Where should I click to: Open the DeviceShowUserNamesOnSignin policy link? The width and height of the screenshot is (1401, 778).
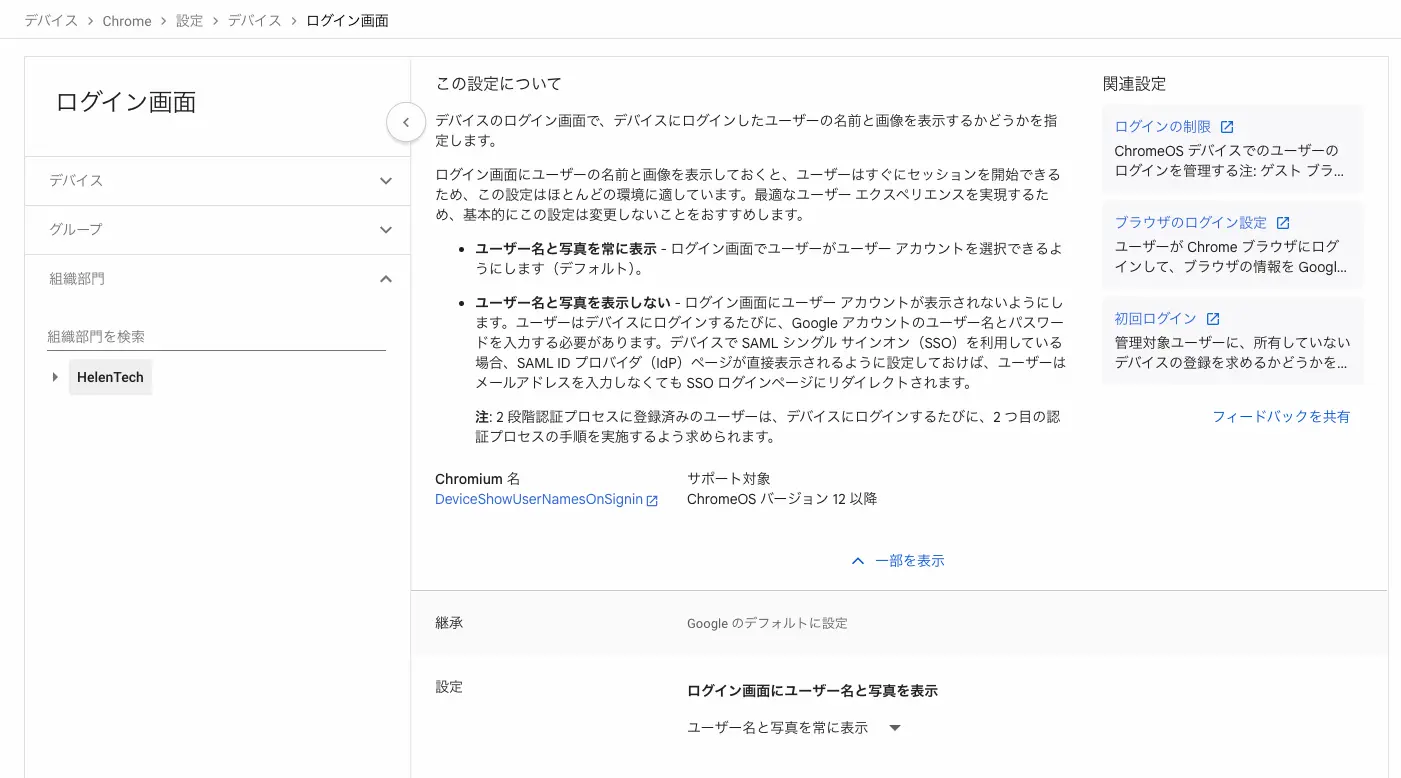tap(539, 499)
